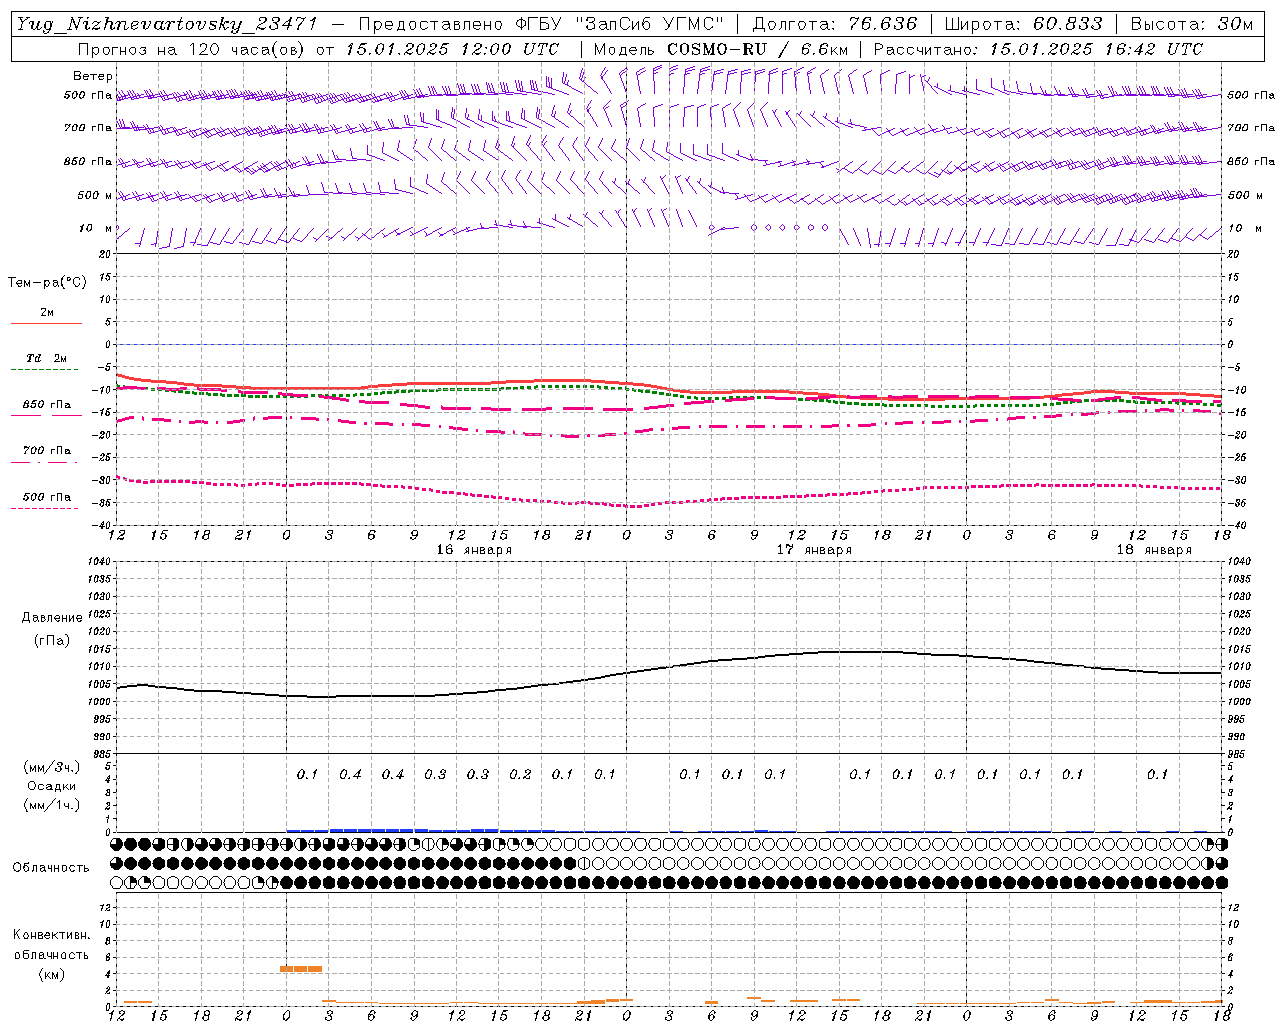Image resolution: width=1280 pixels, height=1024 pixels.
Task: Click the computed time Рассчитано: 15.01.2025 16:42 UTC
Action: (x=1038, y=49)
